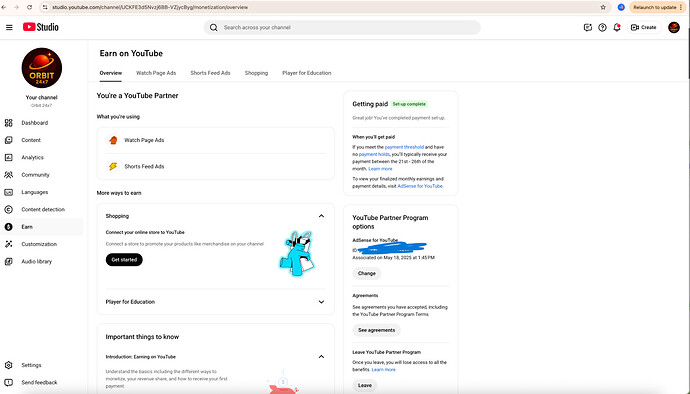Switch to the Watch Page Ads tab
Screen dimensions: 690x394
156,73
